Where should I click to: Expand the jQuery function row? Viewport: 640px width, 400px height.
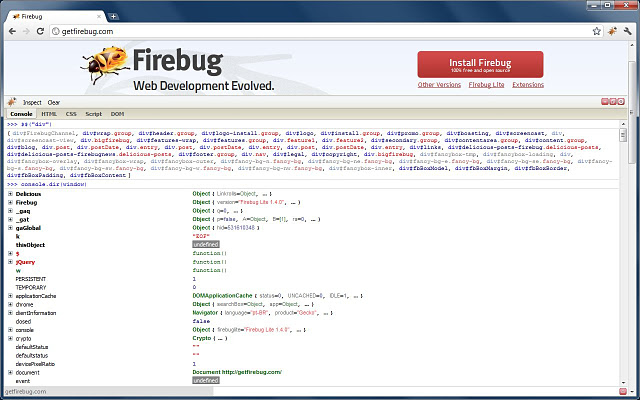10,262
